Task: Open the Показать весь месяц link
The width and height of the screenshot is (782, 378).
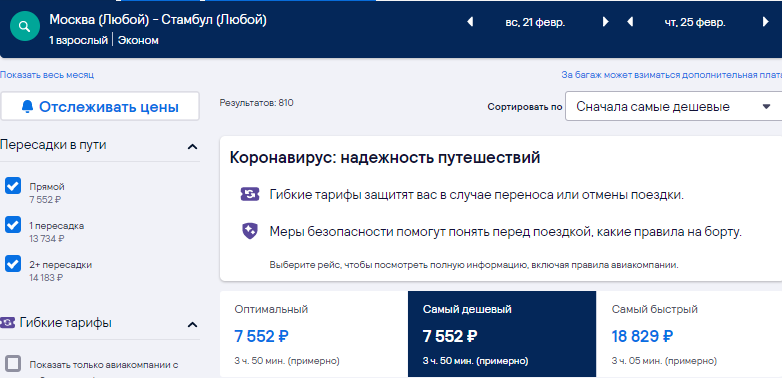Action: (x=47, y=75)
